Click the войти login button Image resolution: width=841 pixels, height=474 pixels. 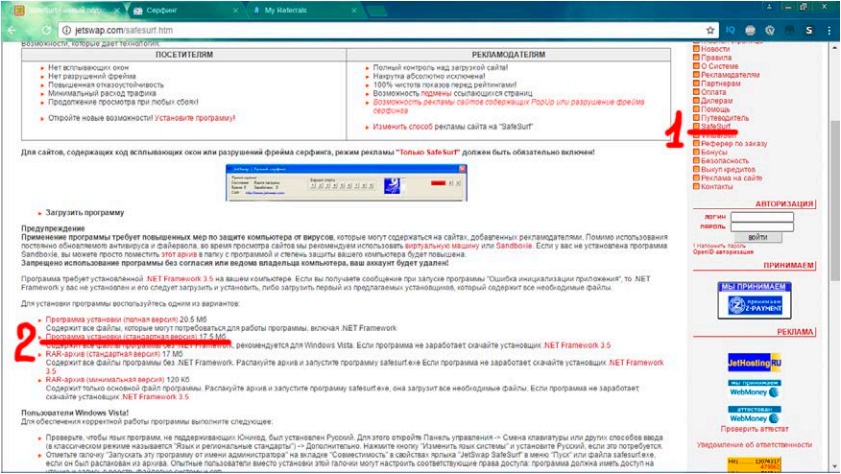click(x=757, y=237)
